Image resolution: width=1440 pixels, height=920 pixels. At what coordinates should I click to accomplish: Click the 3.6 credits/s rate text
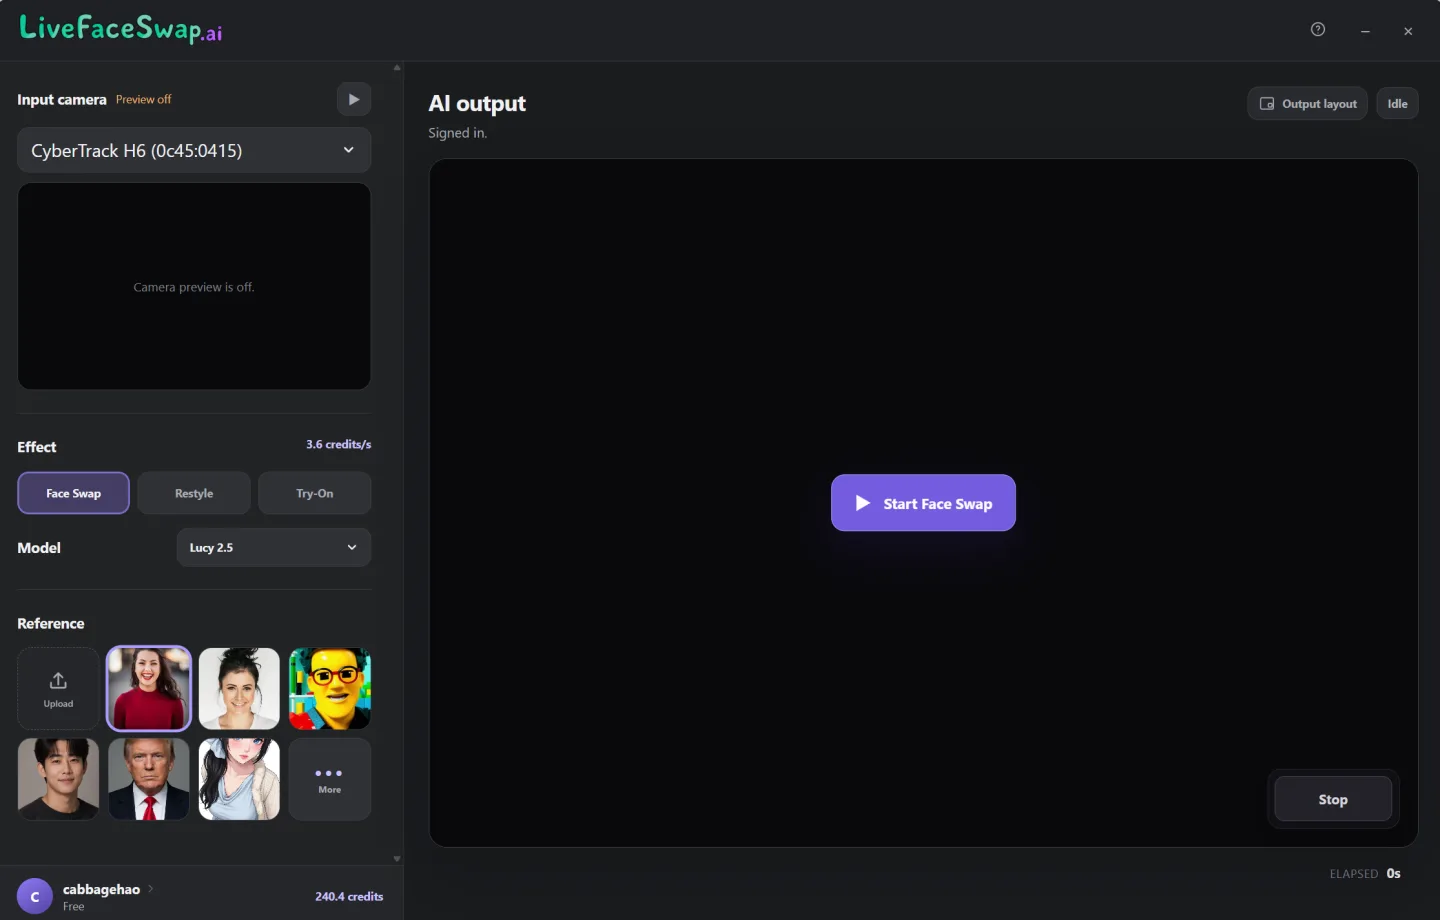(x=338, y=444)
